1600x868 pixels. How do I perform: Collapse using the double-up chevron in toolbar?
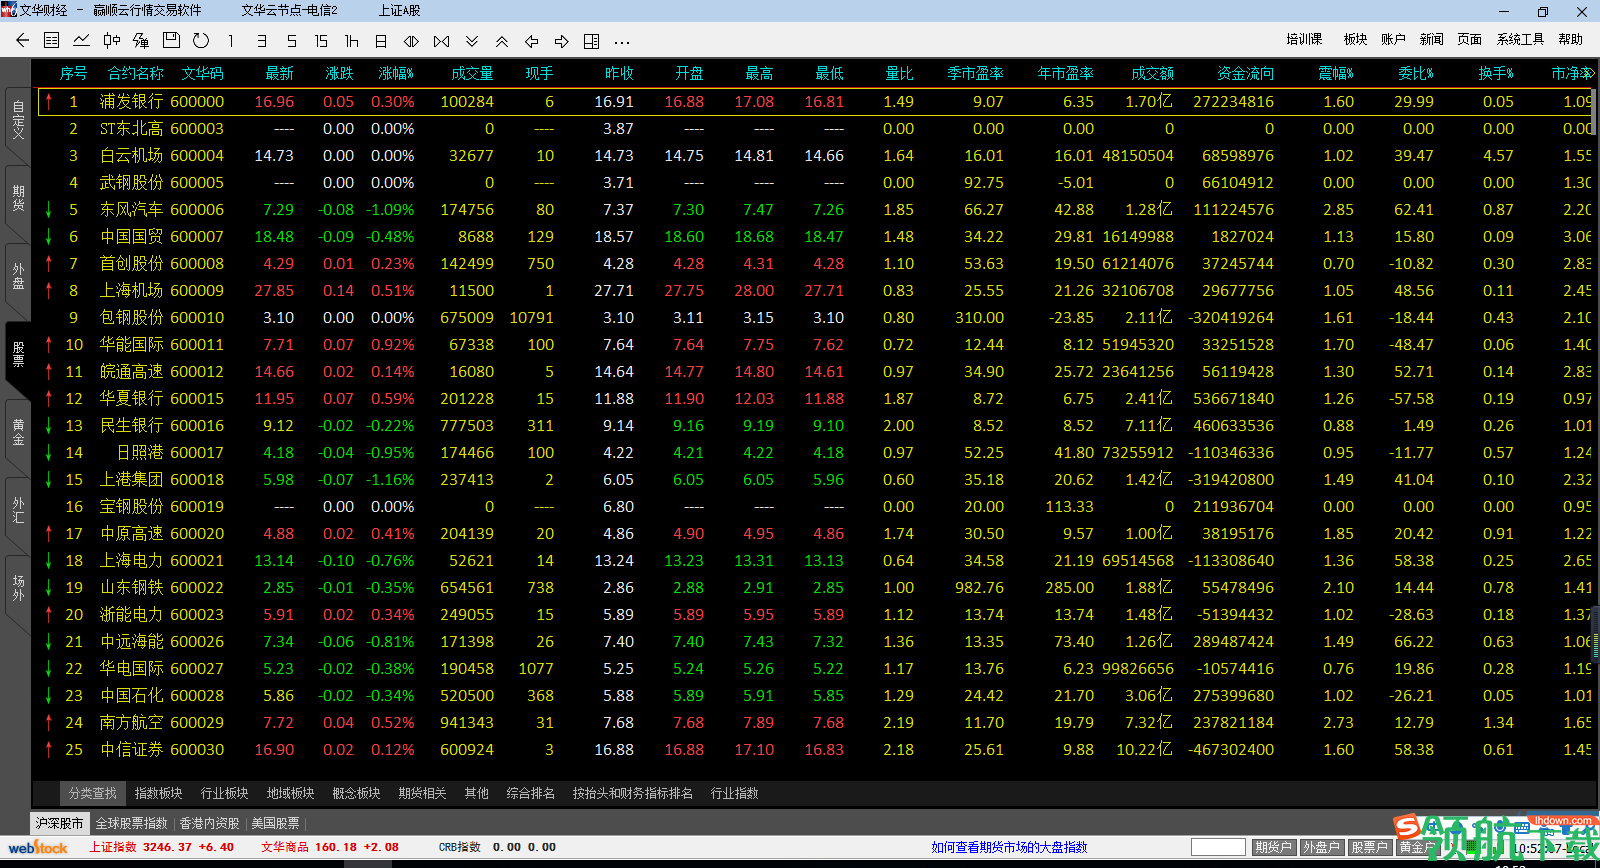pyautogui.click(x=502, y=41)
